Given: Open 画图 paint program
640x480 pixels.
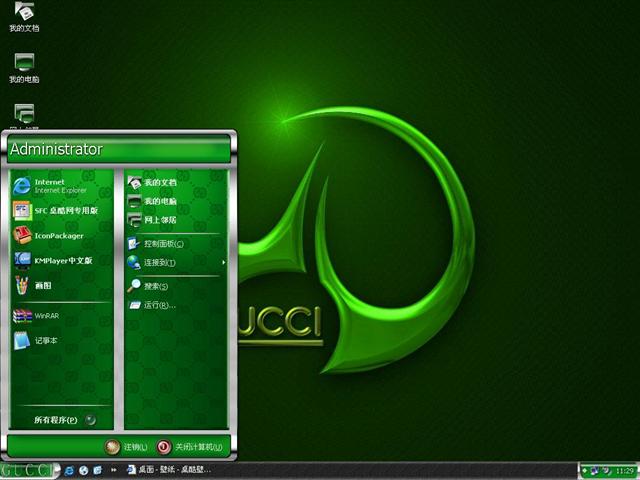Looking at the screenshot, I should point(61,285).
